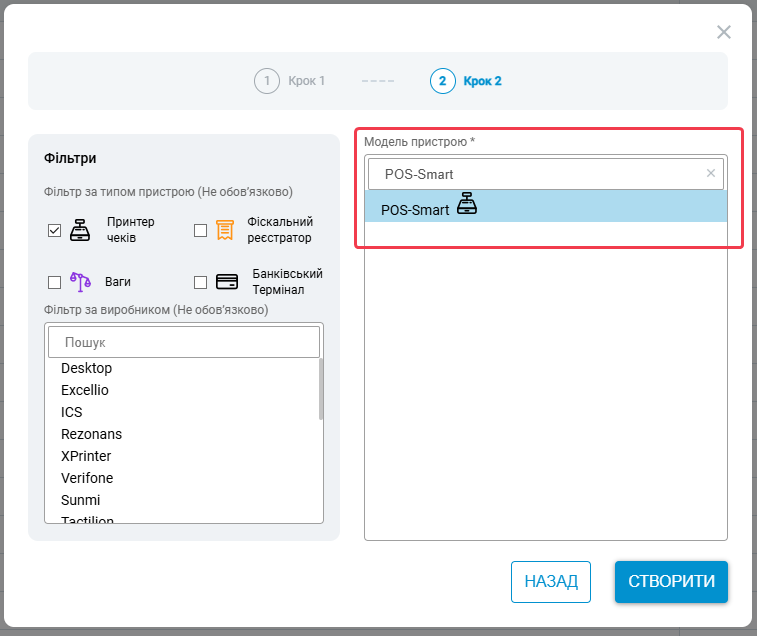Click the printer icon beside POS-Smart result

click(x=467, y=203)
